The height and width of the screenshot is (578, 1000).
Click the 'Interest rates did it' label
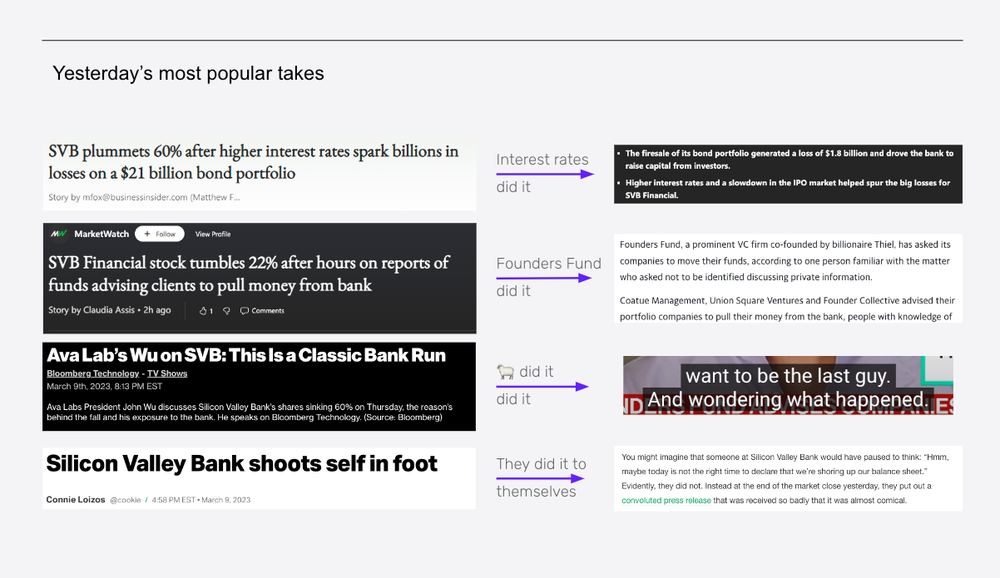tap(542, 173)
